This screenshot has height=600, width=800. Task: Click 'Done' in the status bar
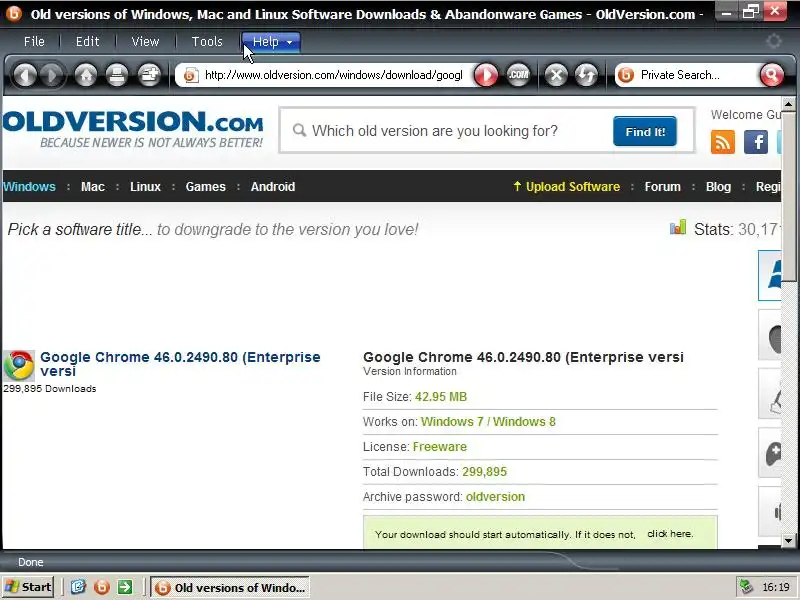point(31,562)
